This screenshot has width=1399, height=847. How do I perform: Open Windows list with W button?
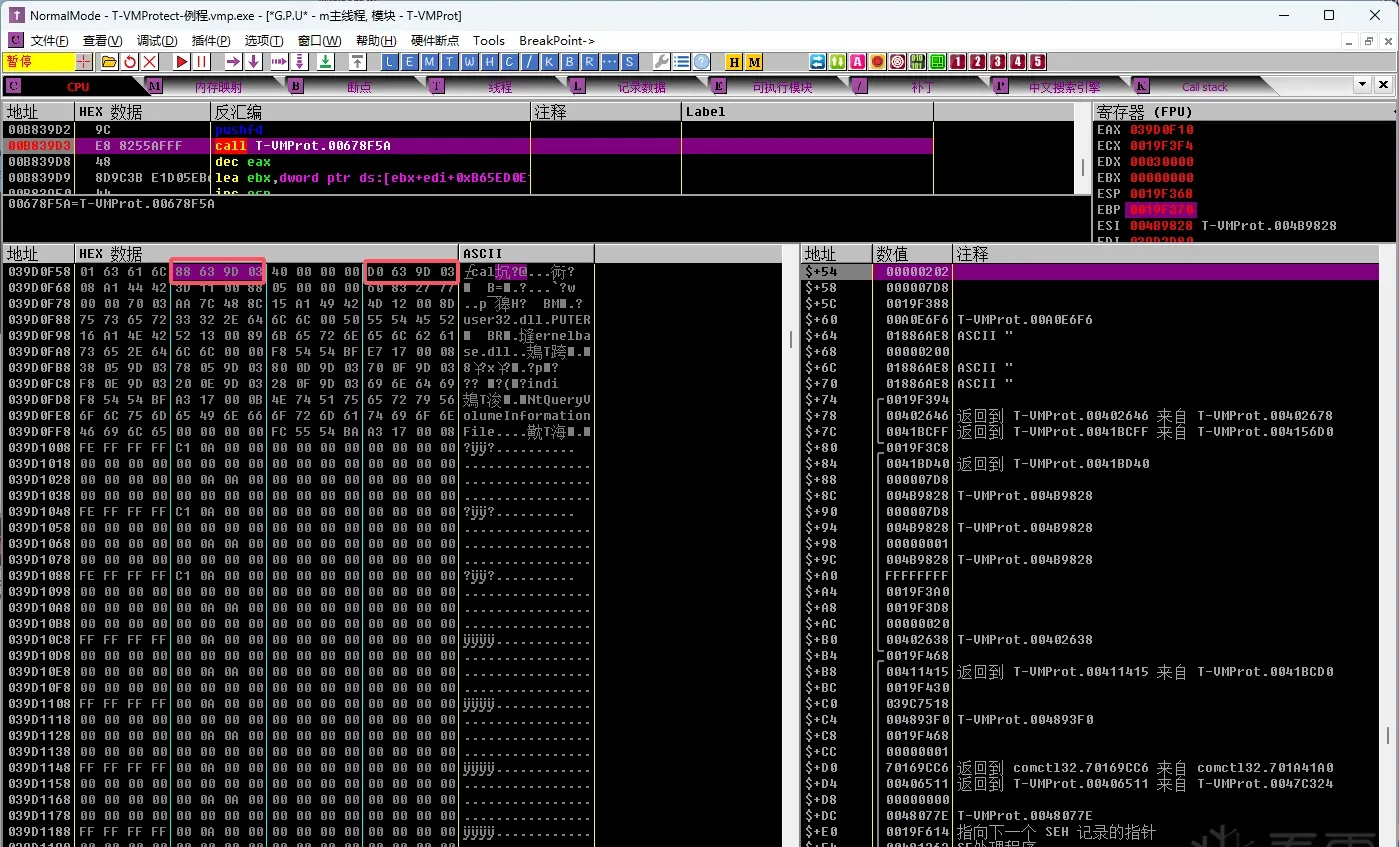(x=470, y=62)
